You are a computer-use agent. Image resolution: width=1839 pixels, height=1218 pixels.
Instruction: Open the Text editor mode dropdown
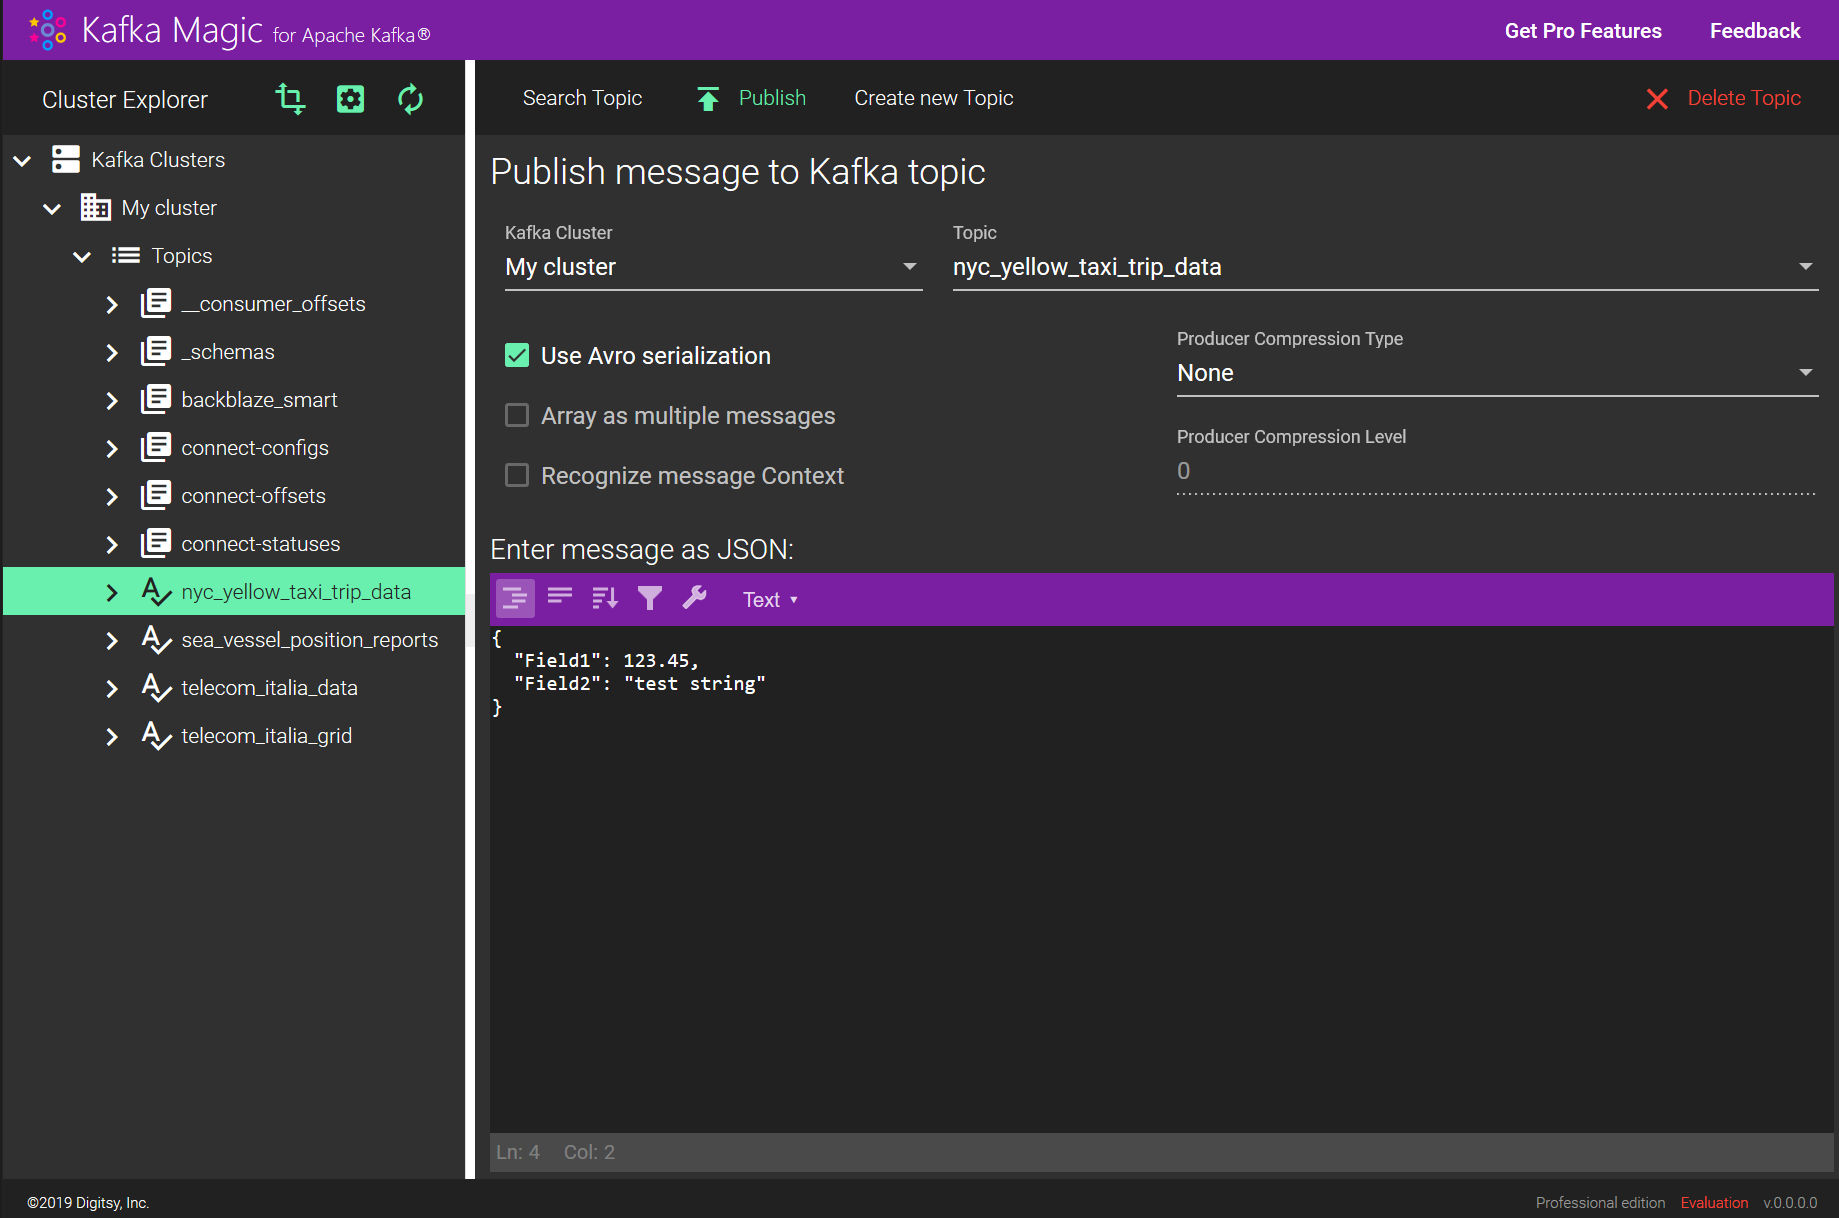pyautogui.click(x=770, y=599)
